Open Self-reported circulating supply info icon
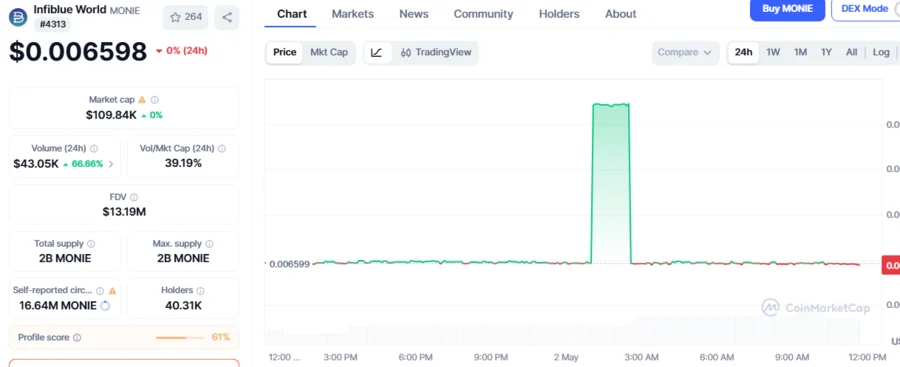900x367 pixels. pyautogui.click(x=100, y=291)
